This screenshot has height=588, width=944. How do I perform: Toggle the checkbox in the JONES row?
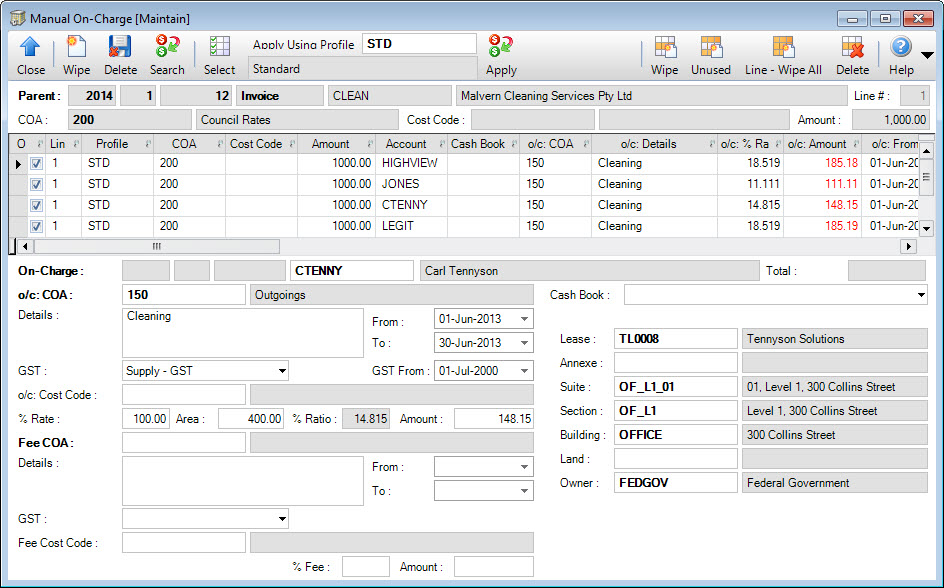point(37,184)
